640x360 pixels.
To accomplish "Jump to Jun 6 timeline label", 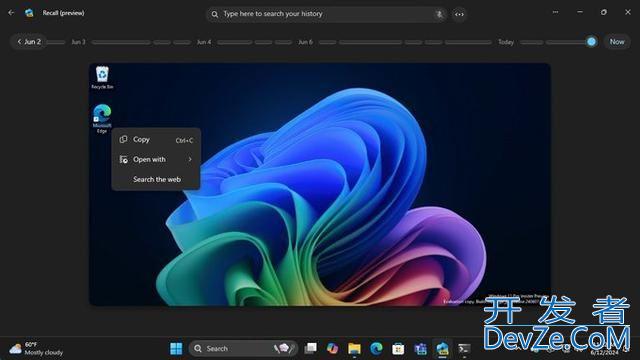I will 305,42.
